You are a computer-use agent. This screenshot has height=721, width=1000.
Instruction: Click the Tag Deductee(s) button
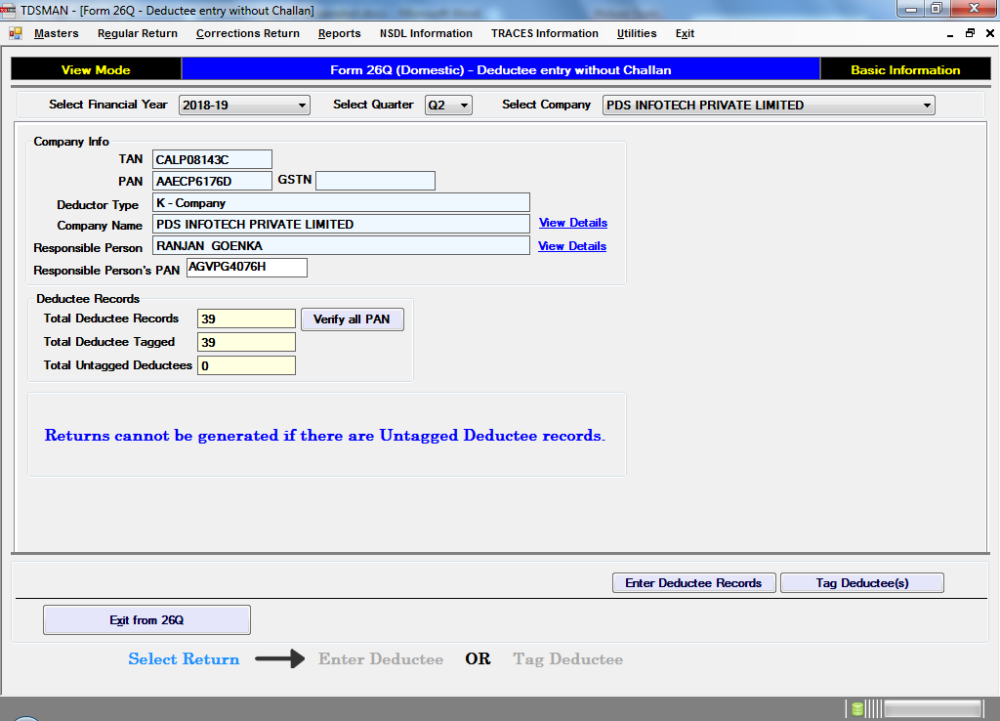(x=862, y=582)
